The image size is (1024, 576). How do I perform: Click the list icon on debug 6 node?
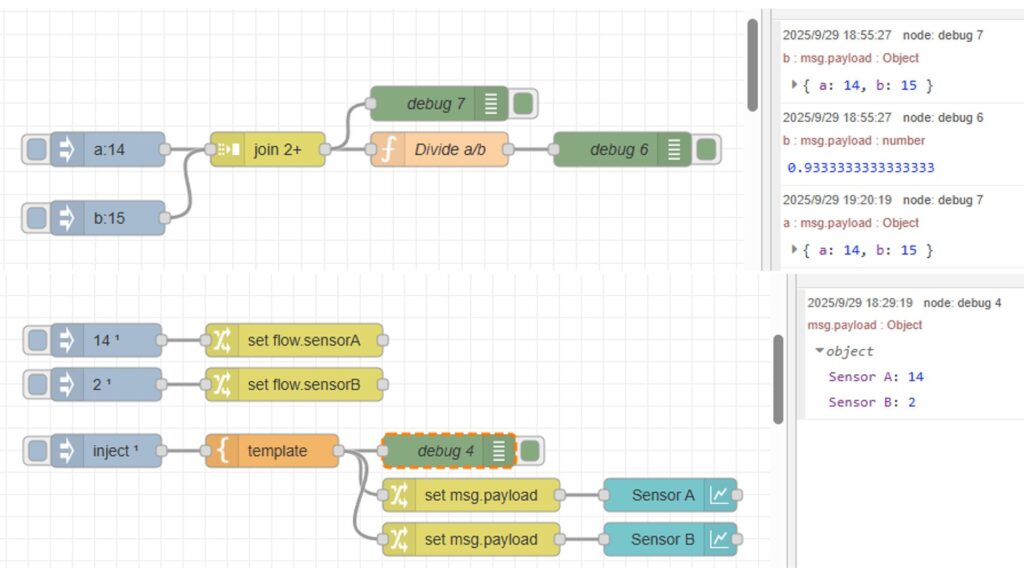pyautogui.click(x=674, y=150)
